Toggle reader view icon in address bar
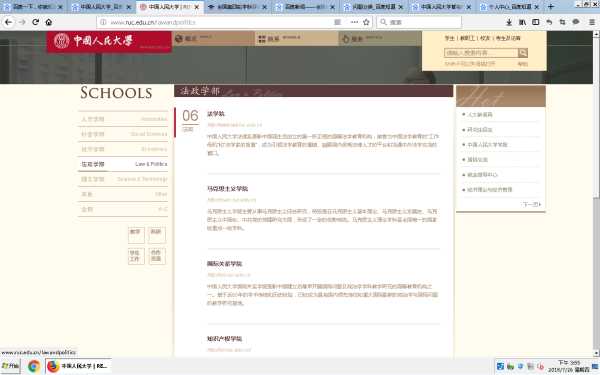 pyautogui.click(x=338, y=22)
